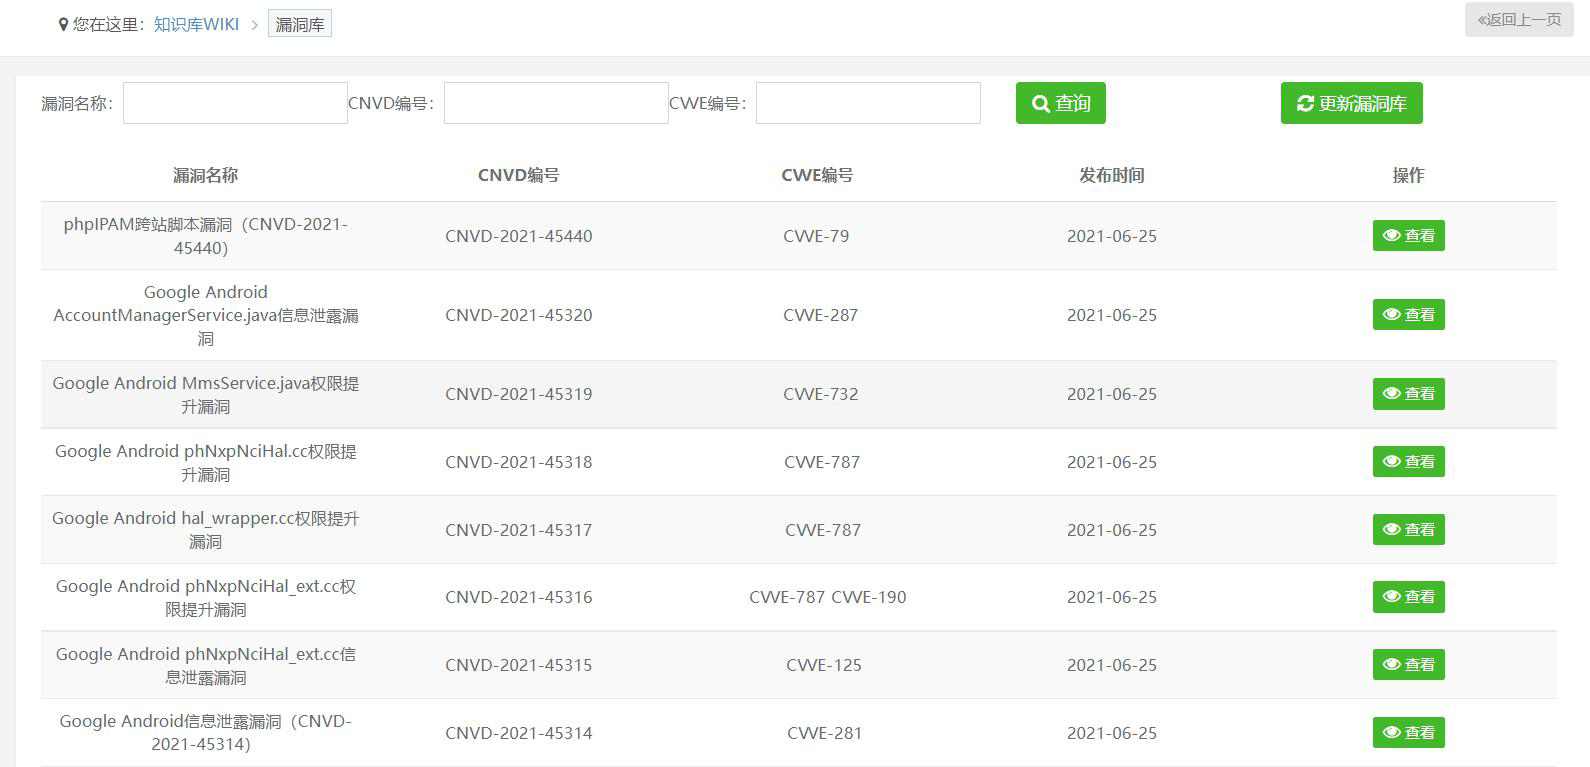View details for CNVD-2021-45314
This screenshot has width=1590, height=767.
(x=1408, y=733)
